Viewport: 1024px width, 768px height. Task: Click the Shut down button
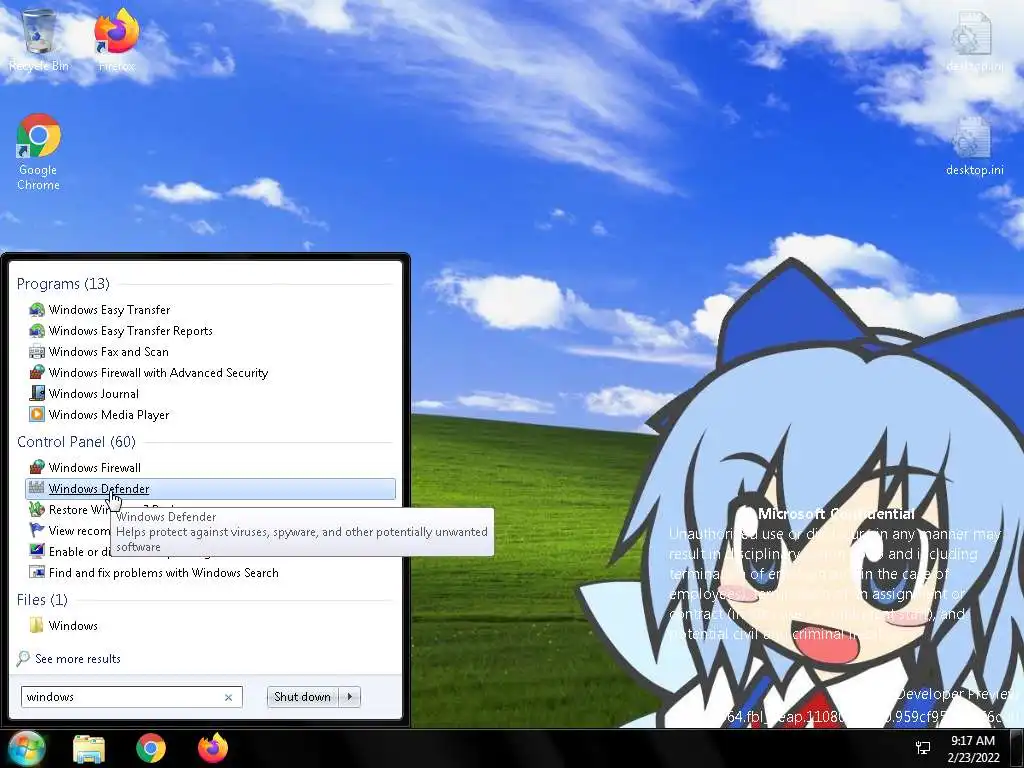point(302,697)
